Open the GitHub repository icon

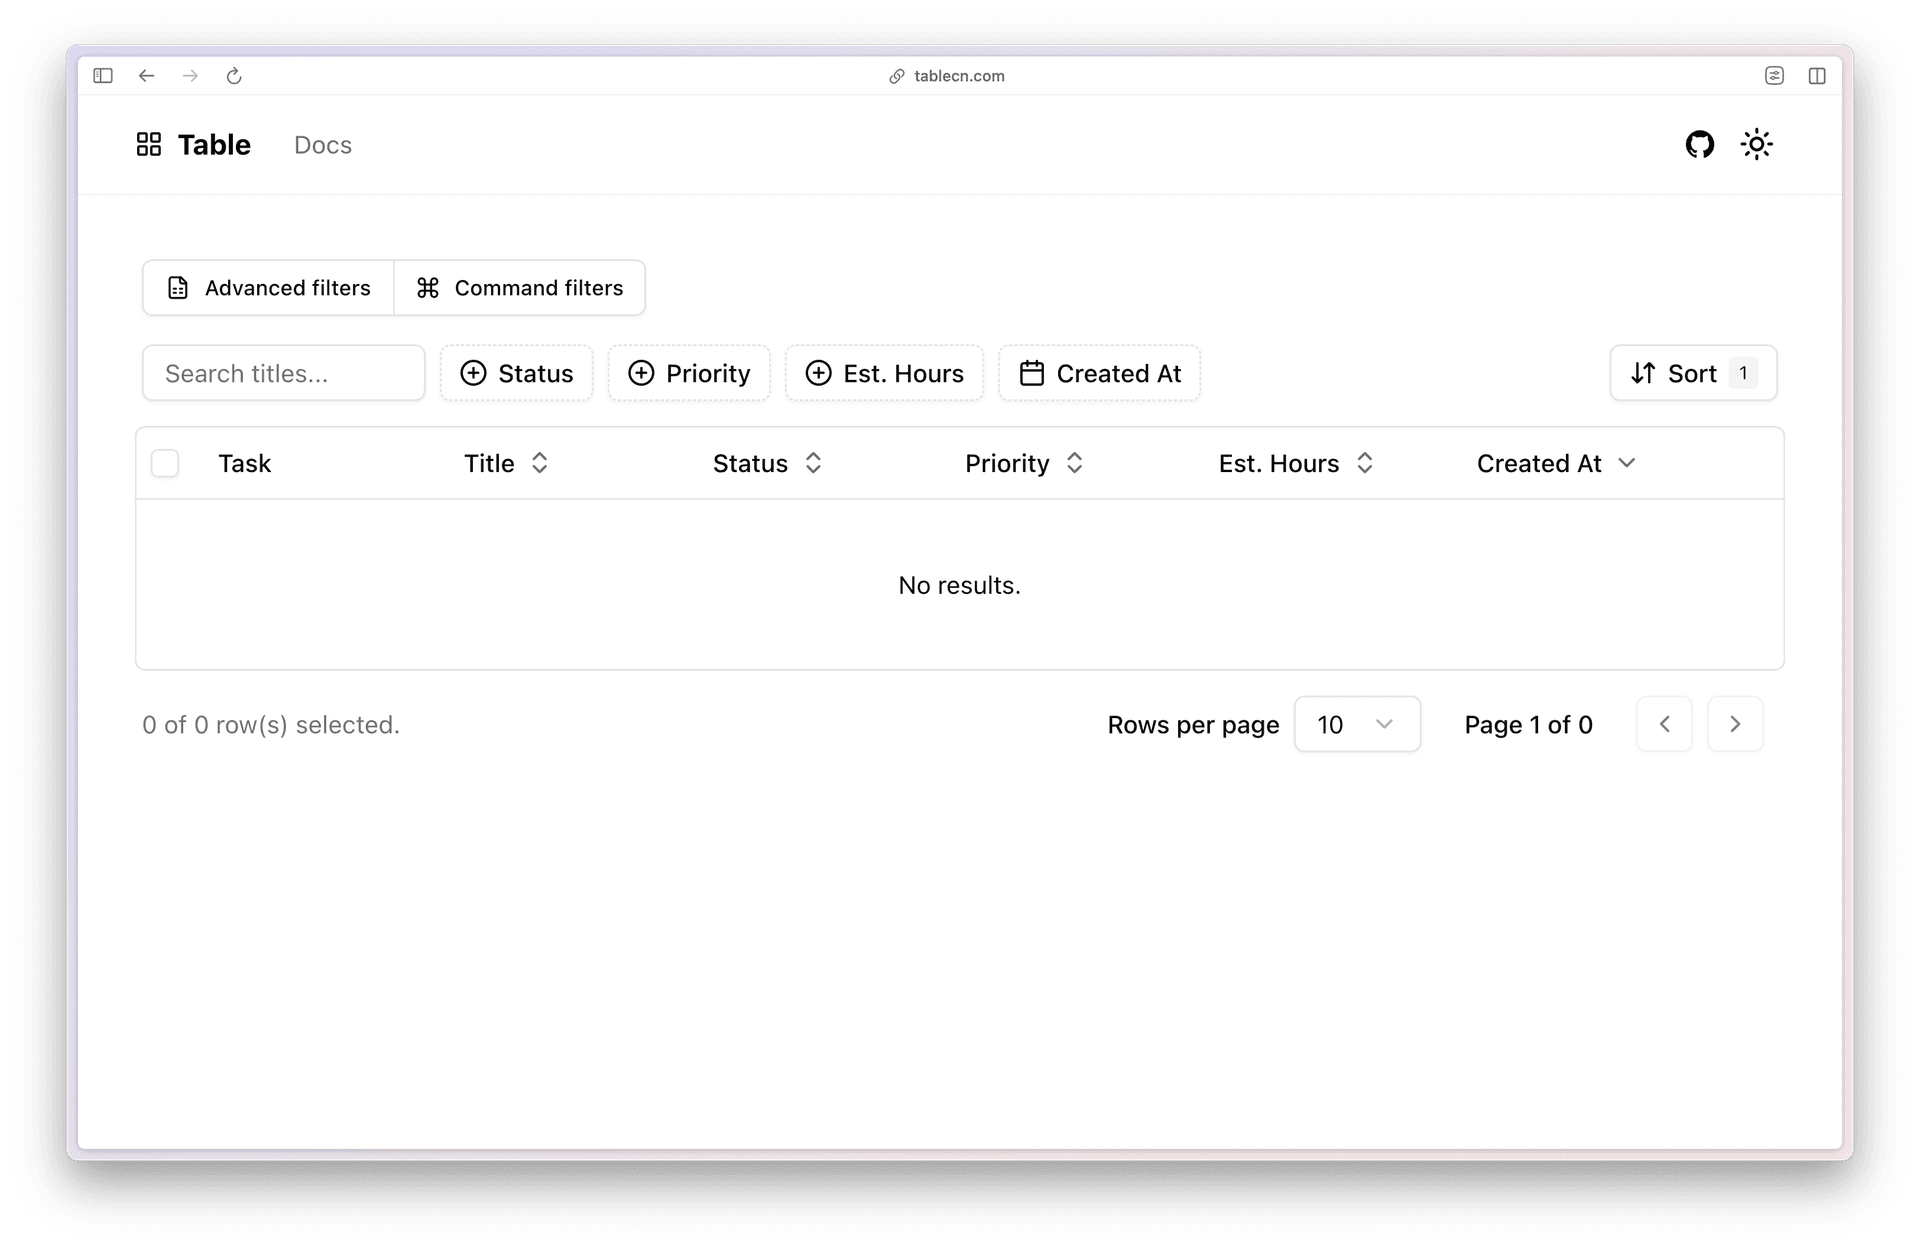(1699, 144)
